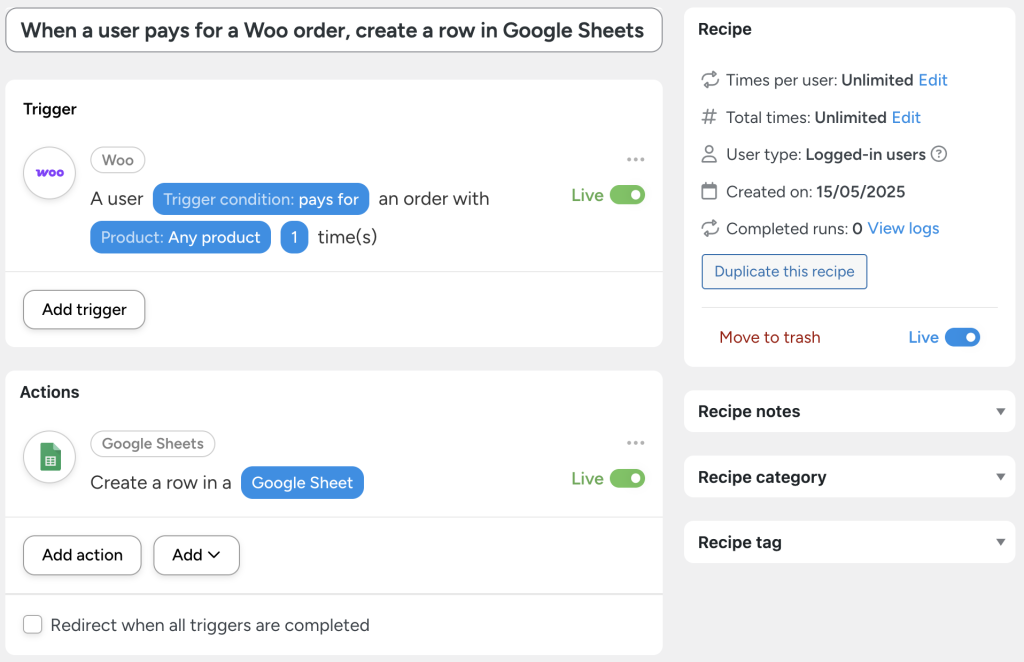Click the Duplicate this recipe button
Screen dimensions: 1024x662
coord(784,271)
